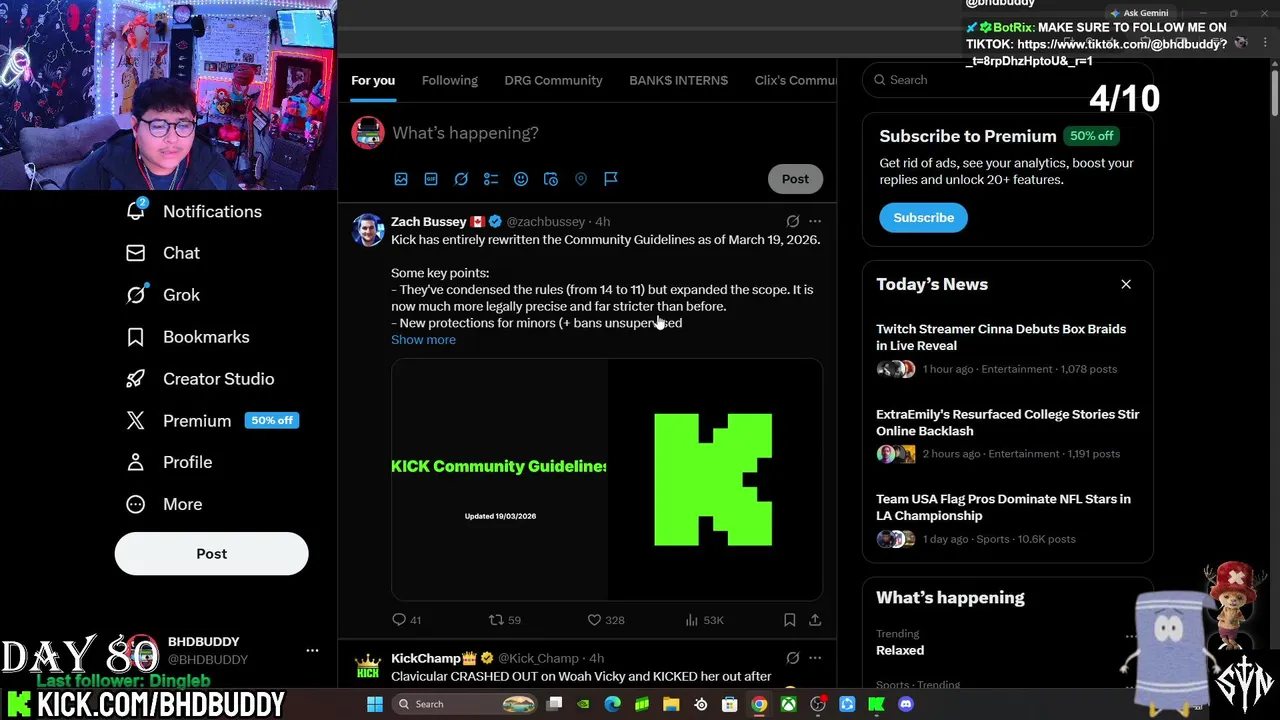
Task: Share Zach Bussey's post
Action: click(815, 620)
